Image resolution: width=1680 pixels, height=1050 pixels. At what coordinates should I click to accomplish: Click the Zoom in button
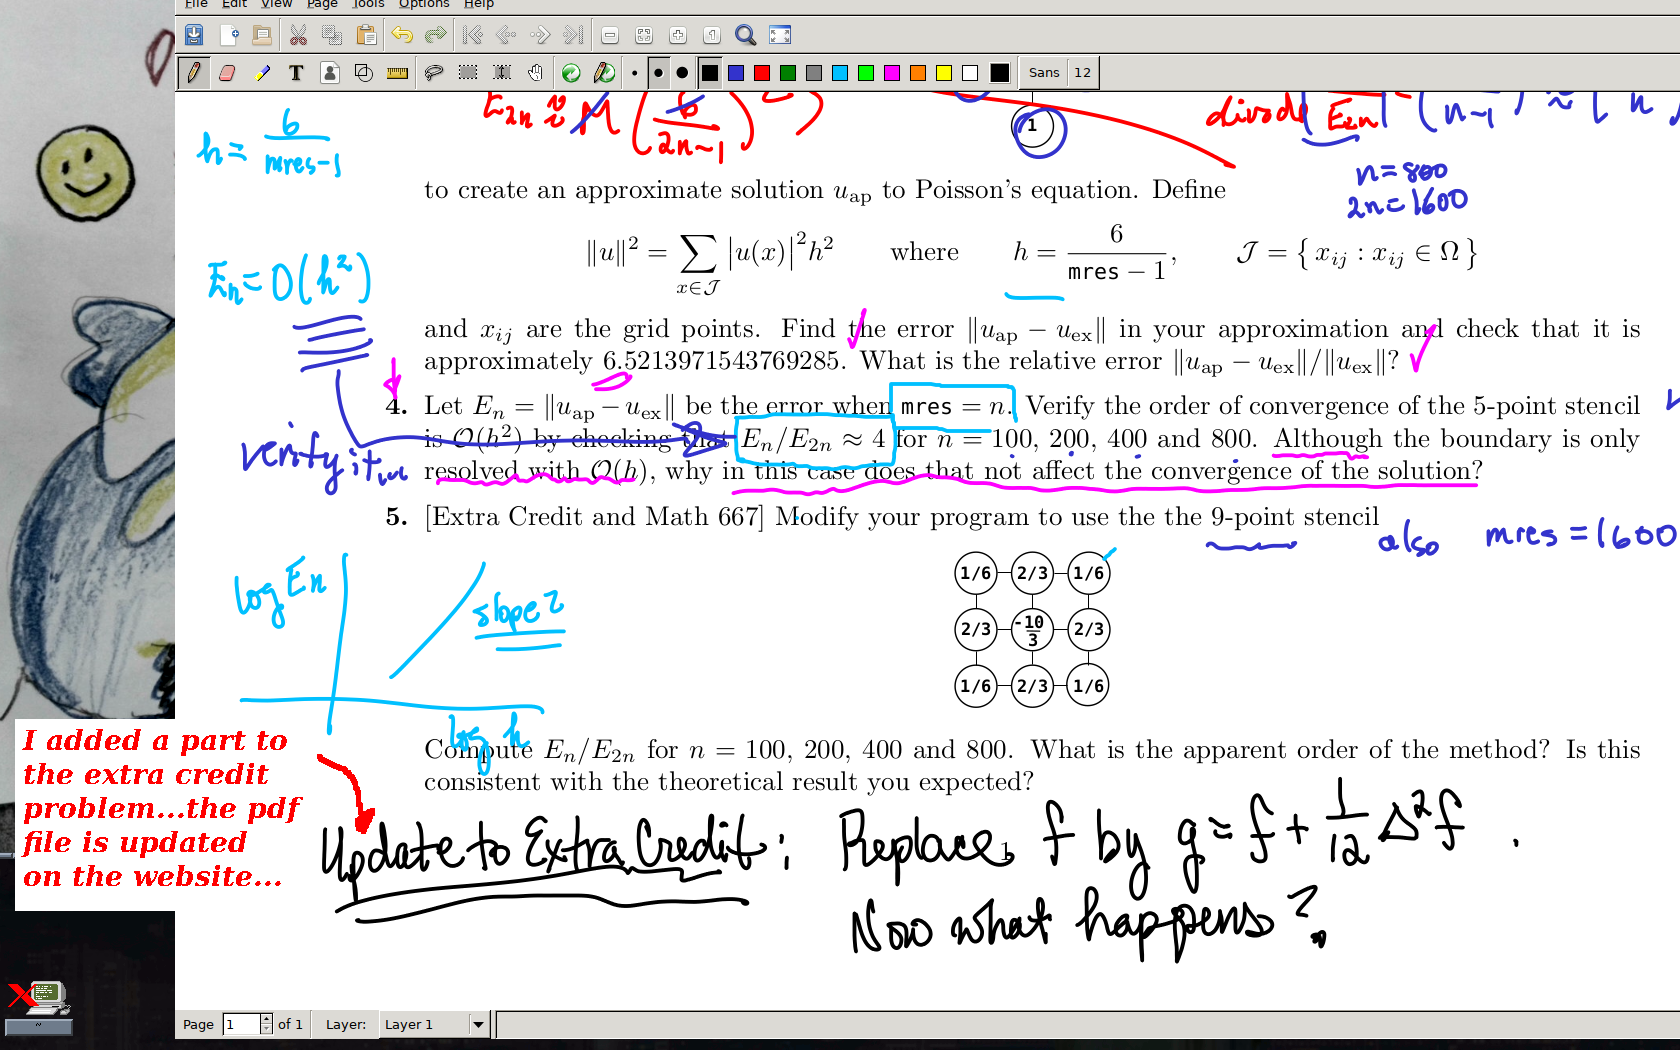coord(678,36)
